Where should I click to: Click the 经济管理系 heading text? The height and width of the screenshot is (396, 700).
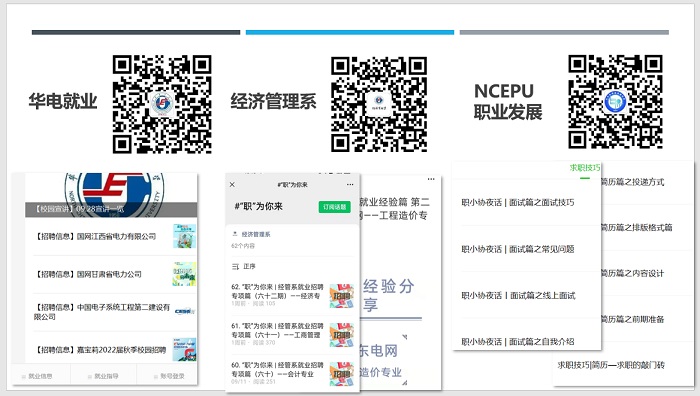[273, 101]
